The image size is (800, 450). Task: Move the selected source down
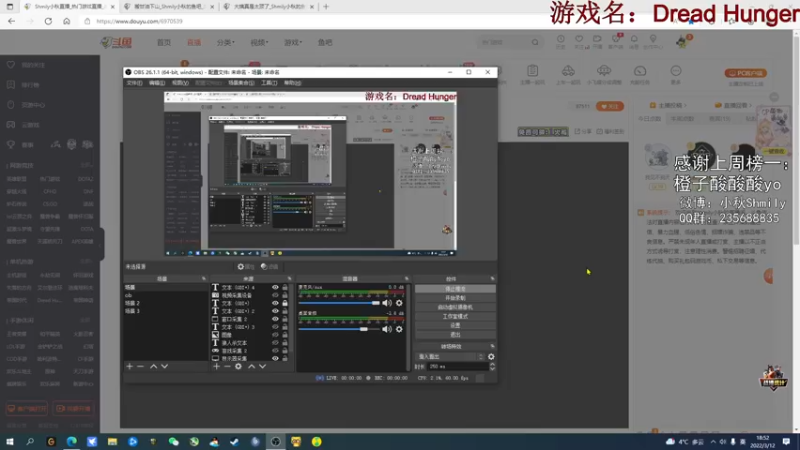click(262, 366)
